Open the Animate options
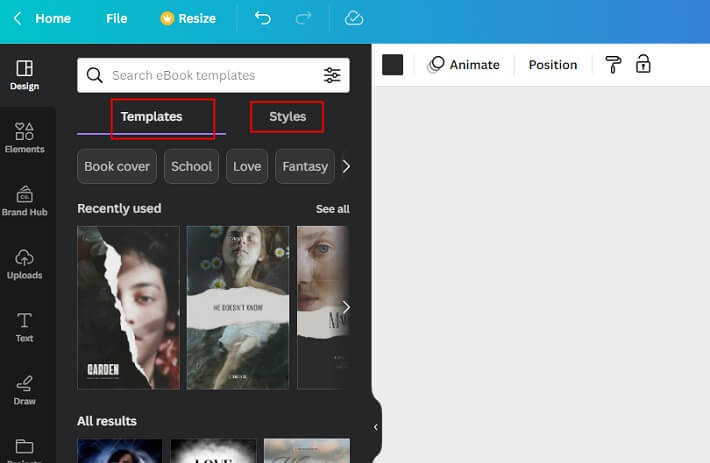The width and height of the screenshot is (710, 463). (x=464, y=65)
